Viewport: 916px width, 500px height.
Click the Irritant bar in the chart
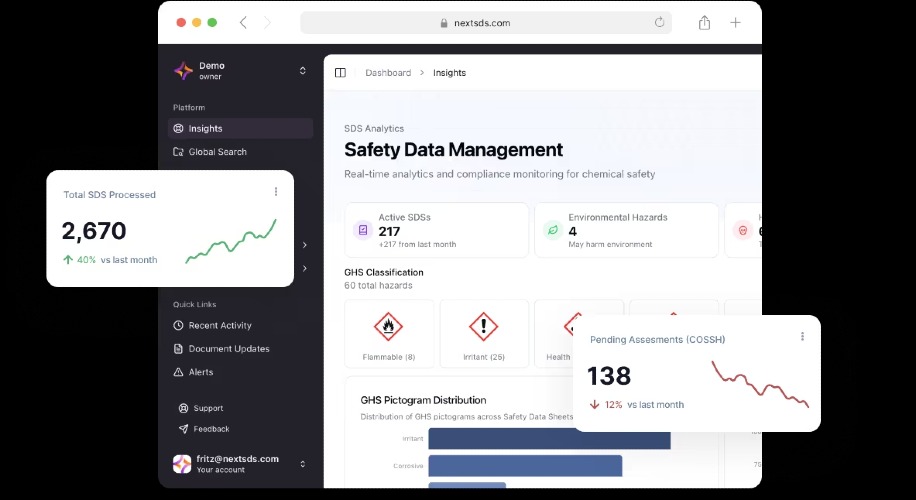click(549, 439)
